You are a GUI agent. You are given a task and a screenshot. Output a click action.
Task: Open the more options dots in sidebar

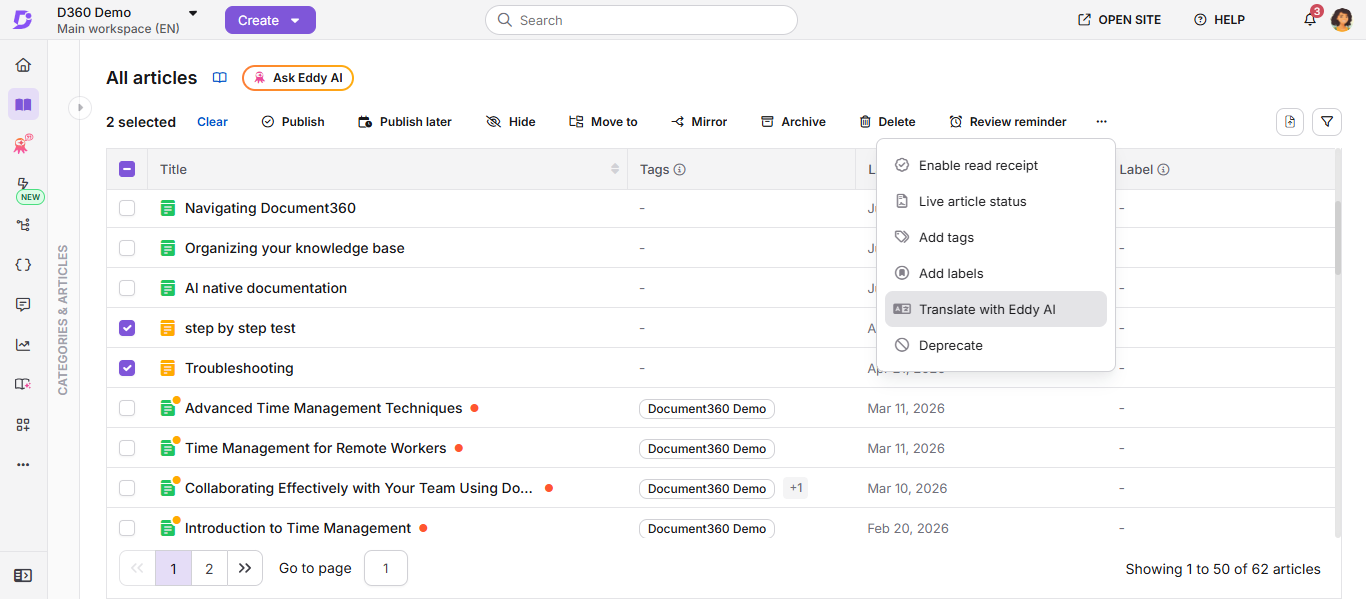click(x=23, y=464)
